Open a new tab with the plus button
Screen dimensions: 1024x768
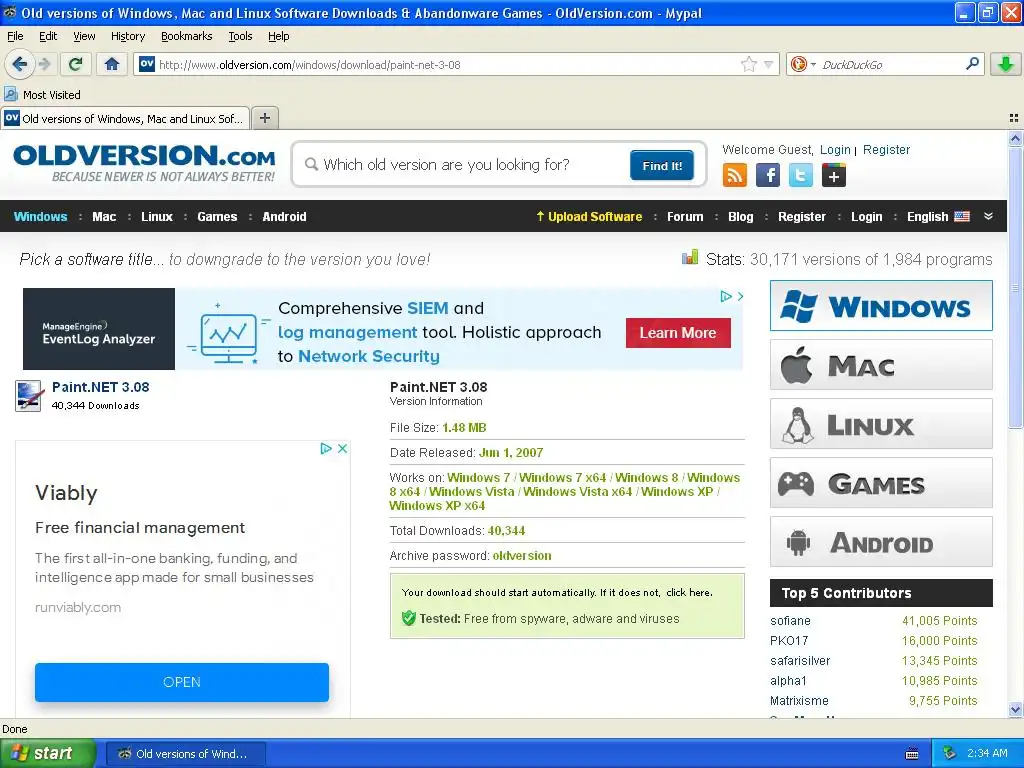[264, 118]
